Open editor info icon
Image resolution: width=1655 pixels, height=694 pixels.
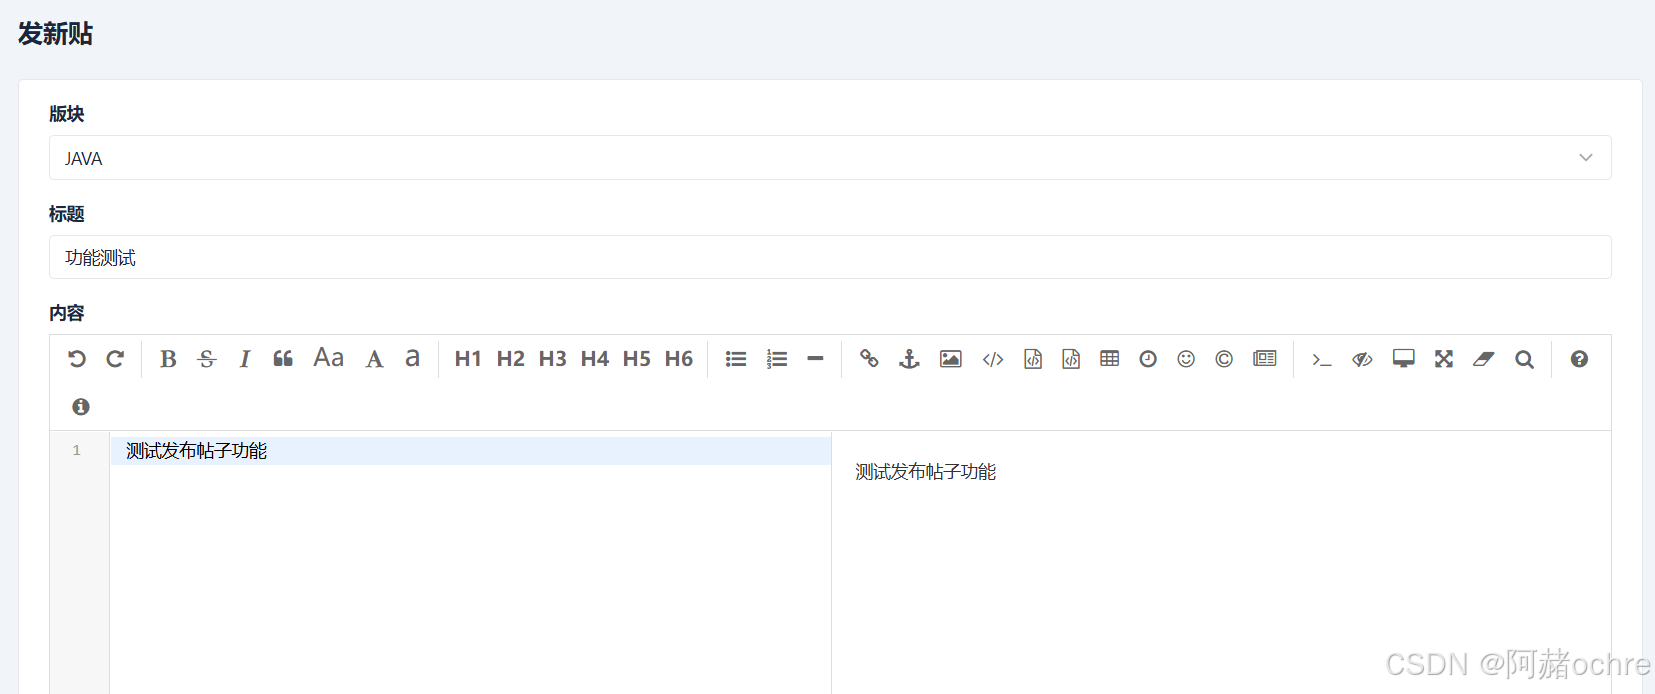tap(81, 407)
